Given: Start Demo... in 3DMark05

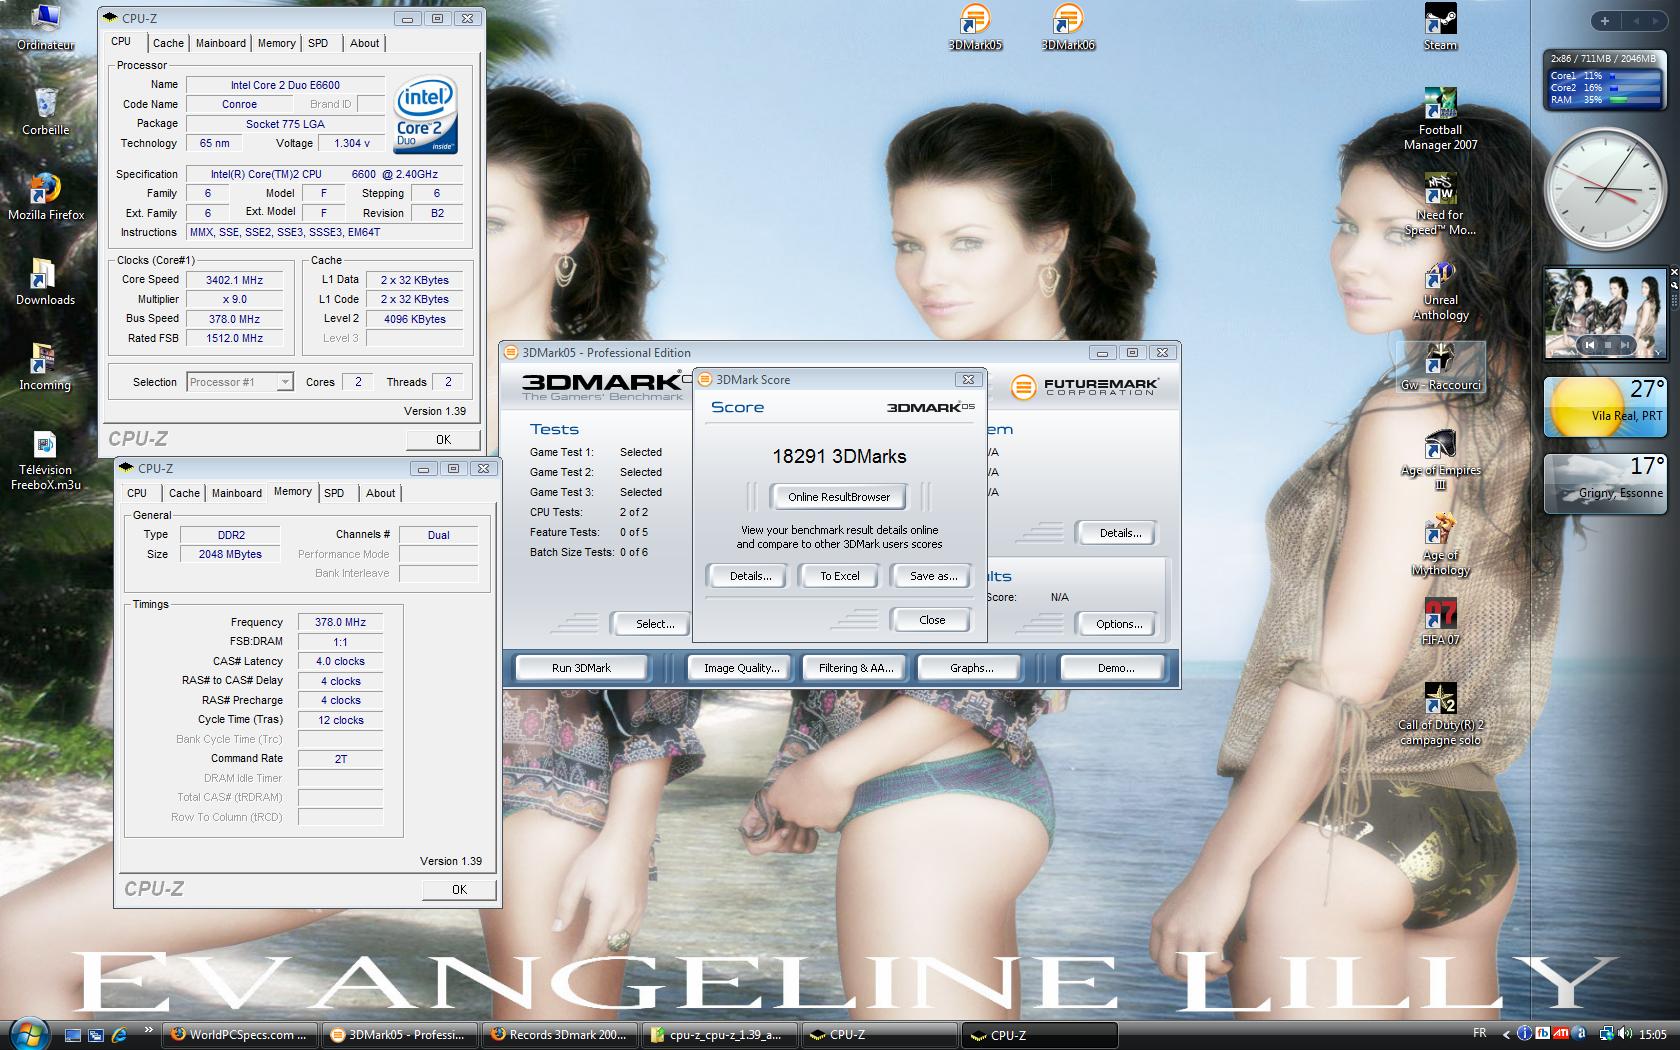Looking at the screenshot, I should coord(1115,668).
